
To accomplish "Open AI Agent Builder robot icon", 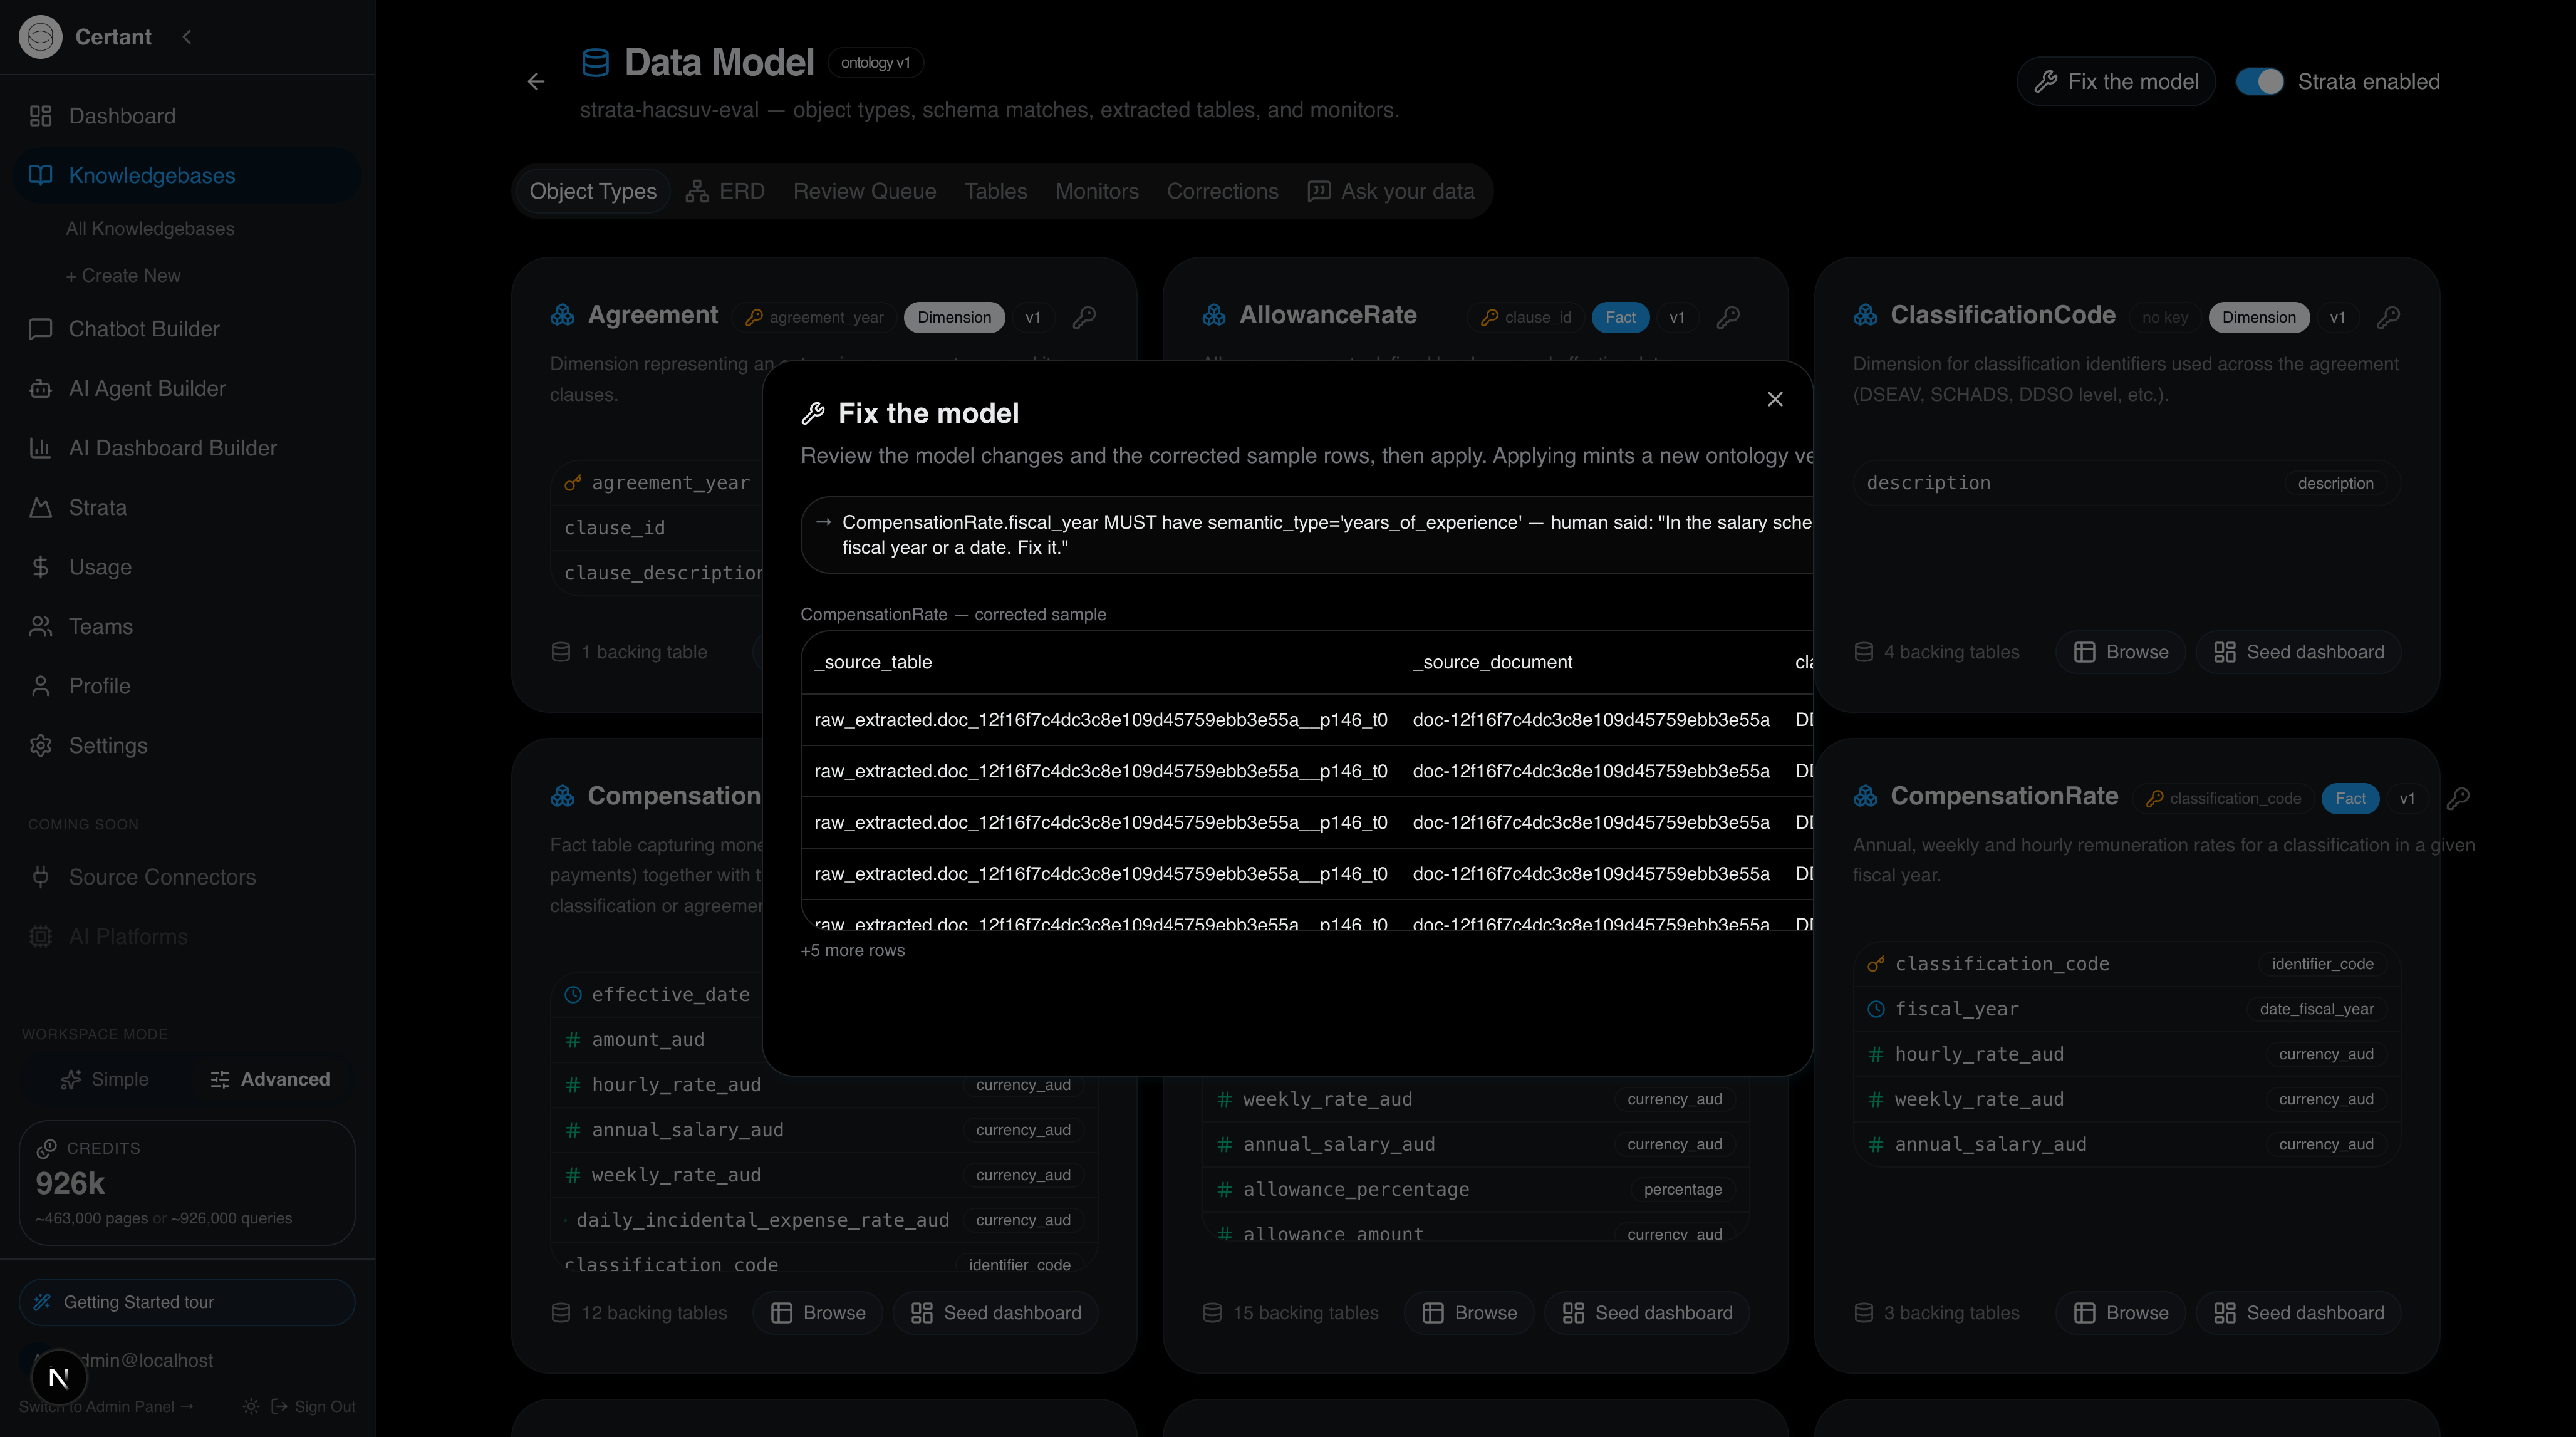I will tap(40, 388).
